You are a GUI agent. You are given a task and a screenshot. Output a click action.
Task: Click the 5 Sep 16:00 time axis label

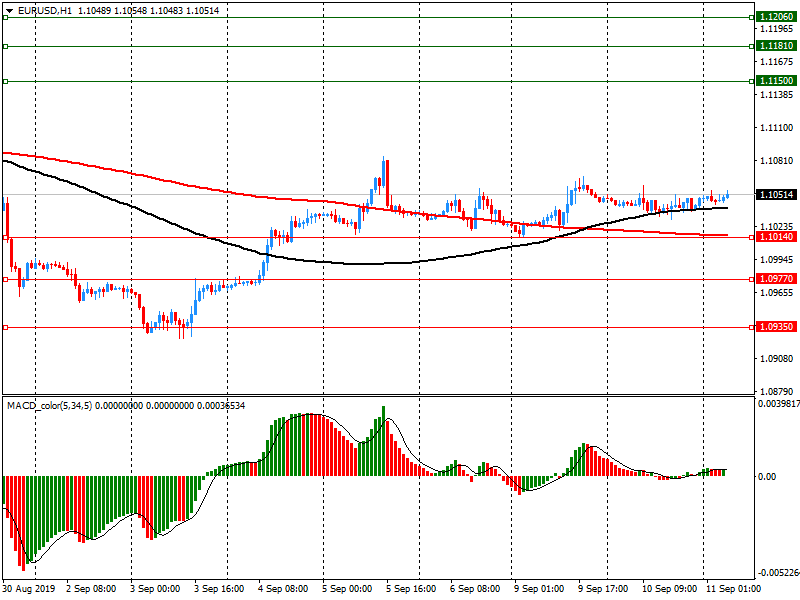pos(411,589)
